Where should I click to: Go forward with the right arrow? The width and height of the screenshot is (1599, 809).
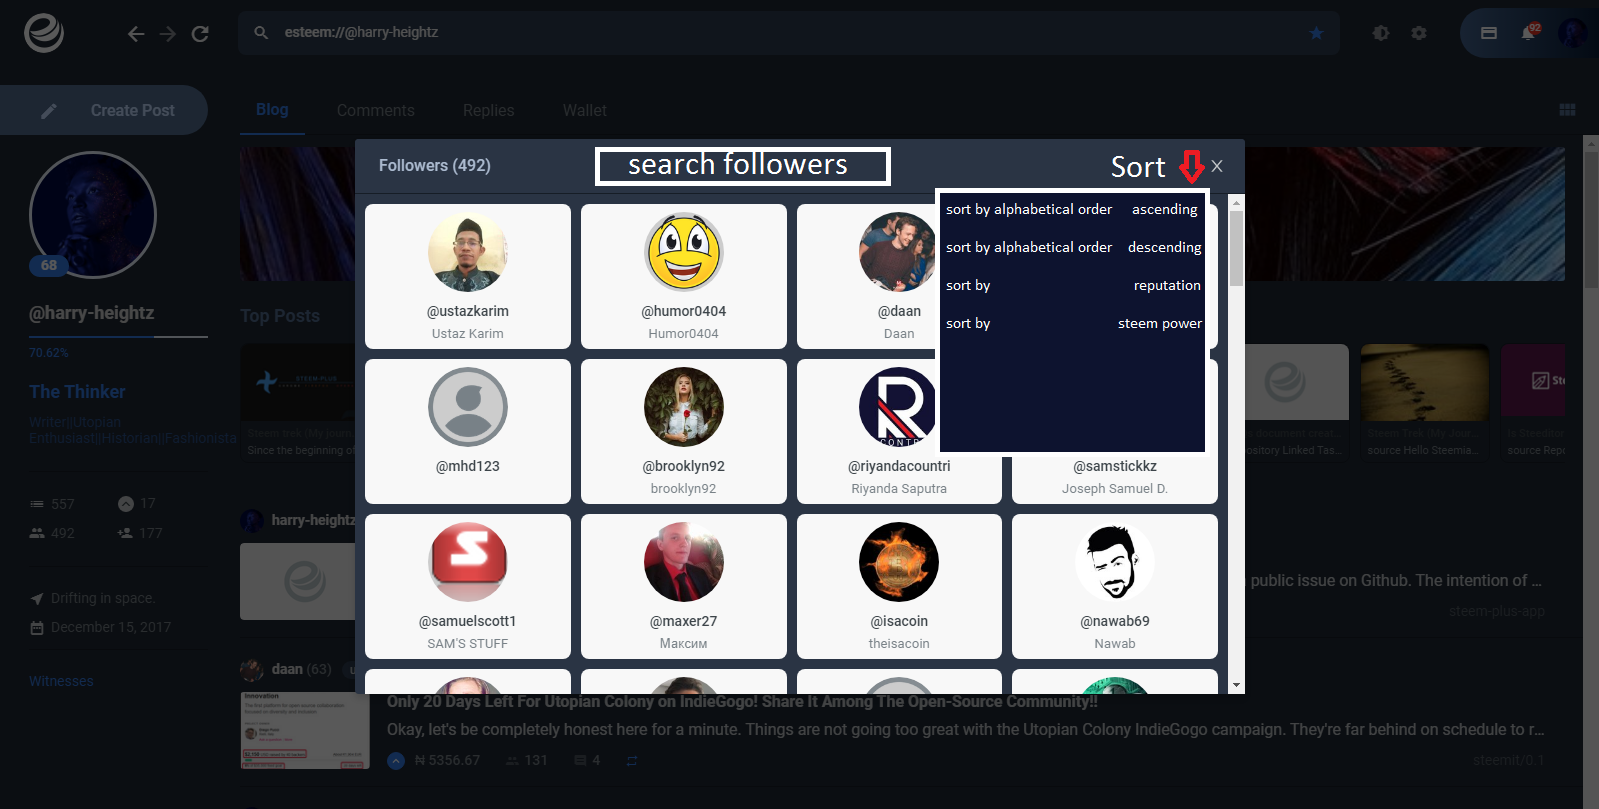168,34
